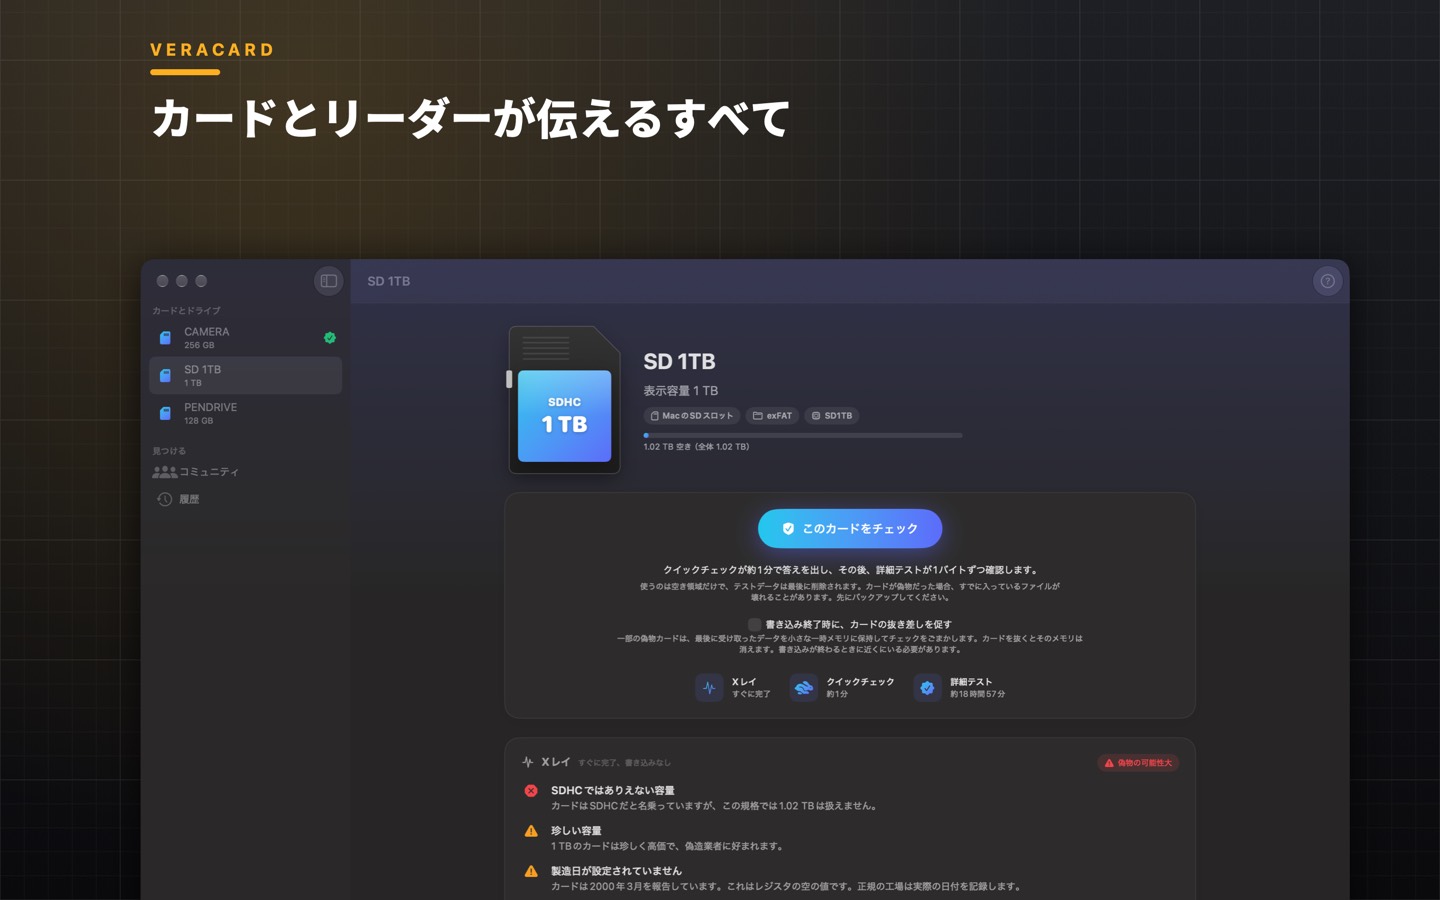The width and height of the screenshot is (1440, 900).
Task: Click the green verified badge next to CAMERA
Action: click(x=330, y=338)
